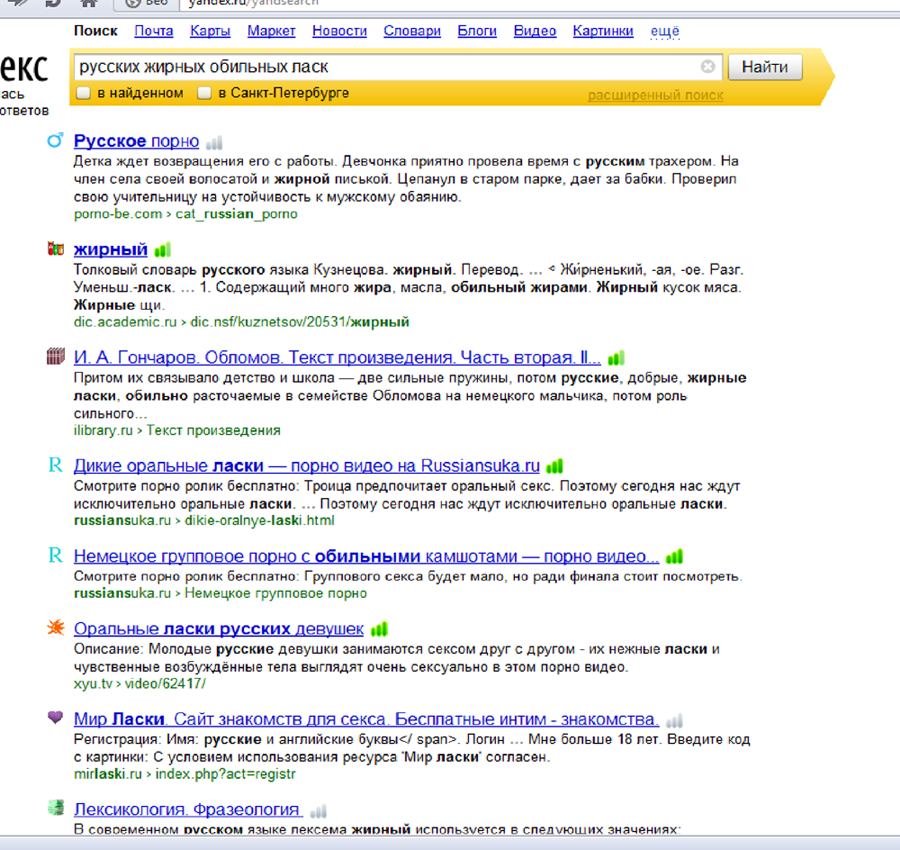The width and height of the screenshot is (900, 850).
Task: Click green rating bars after Гончаров Обломов title
Action: 616,358
